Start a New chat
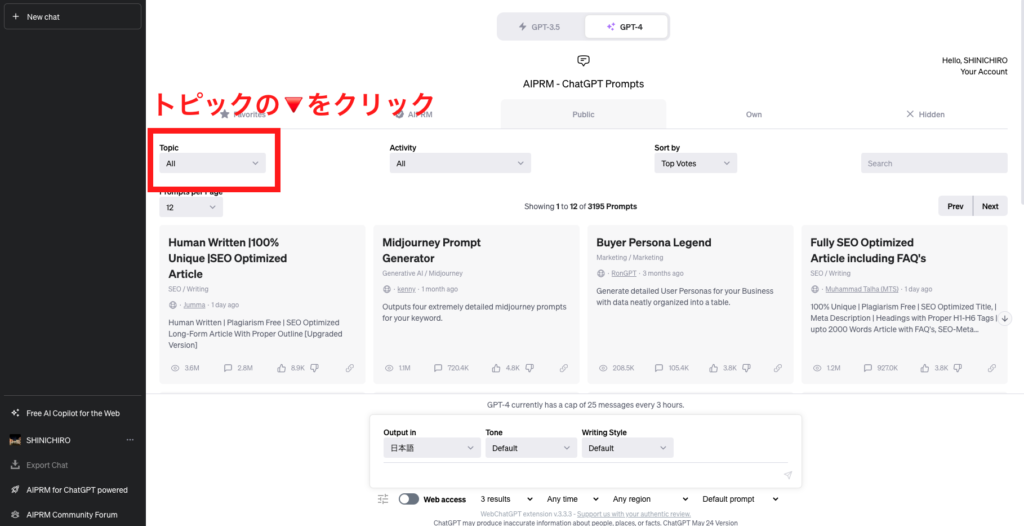Viewport: 1024px width, 526px height. [x=72, y=17]
